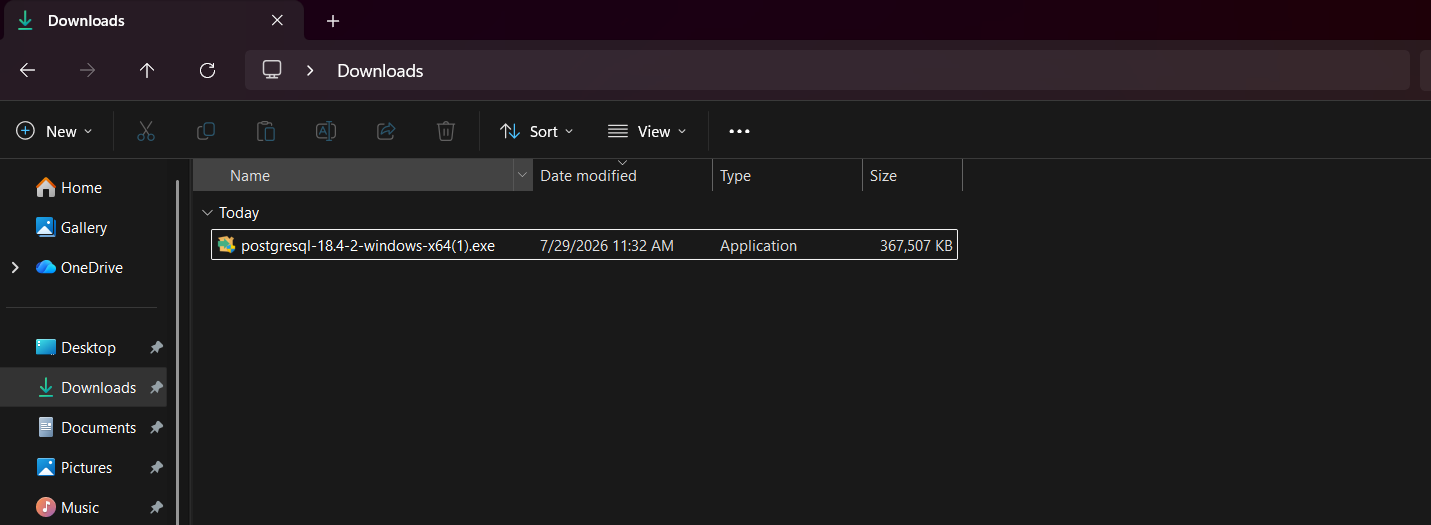Image resolution: width=1431 pixels, height=525 pixels.
Task: Open the Sort dropdown menu
Action: (x=537, y=131)
